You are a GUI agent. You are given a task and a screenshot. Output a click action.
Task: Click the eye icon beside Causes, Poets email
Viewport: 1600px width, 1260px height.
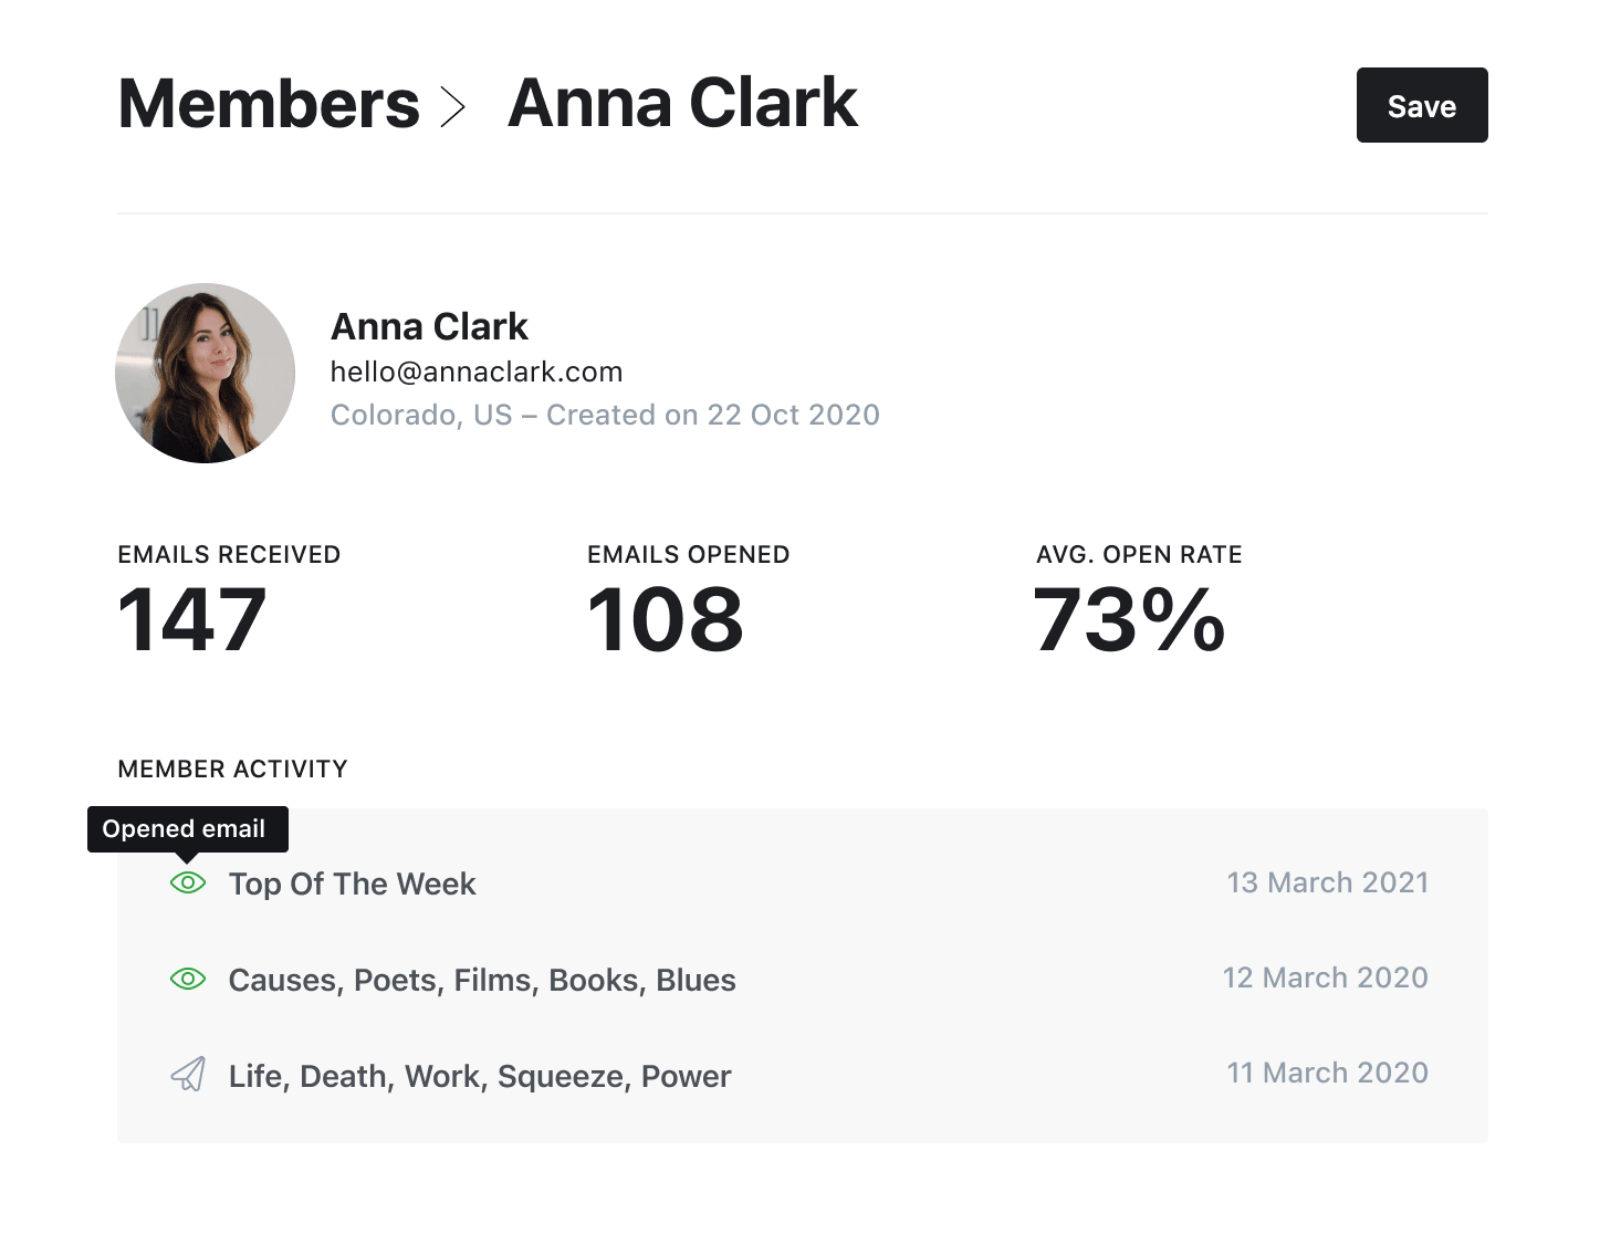click(187, 979)
